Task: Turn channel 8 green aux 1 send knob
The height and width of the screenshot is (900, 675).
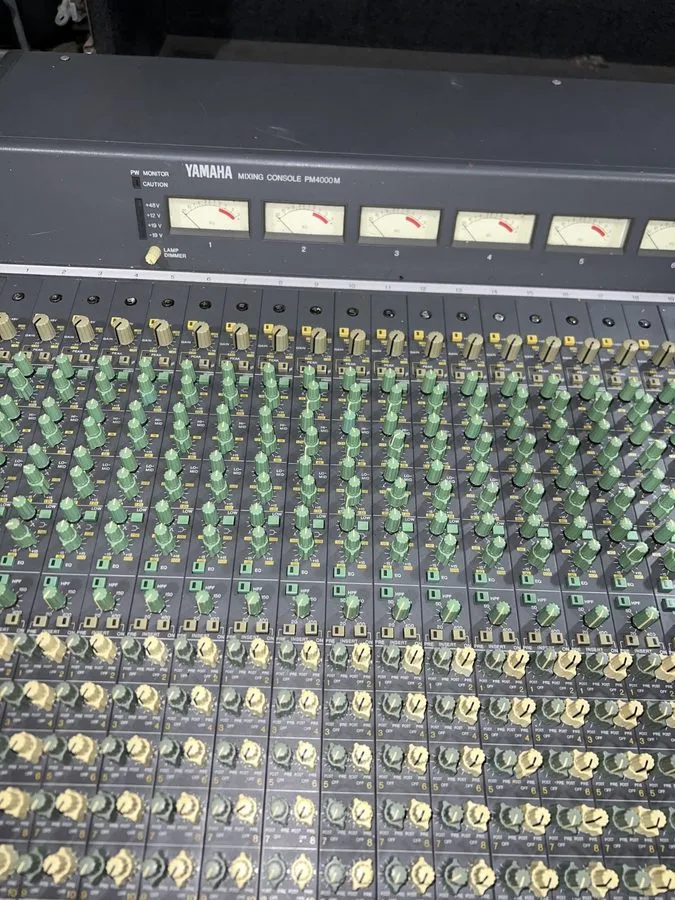Action: [235, 651]
